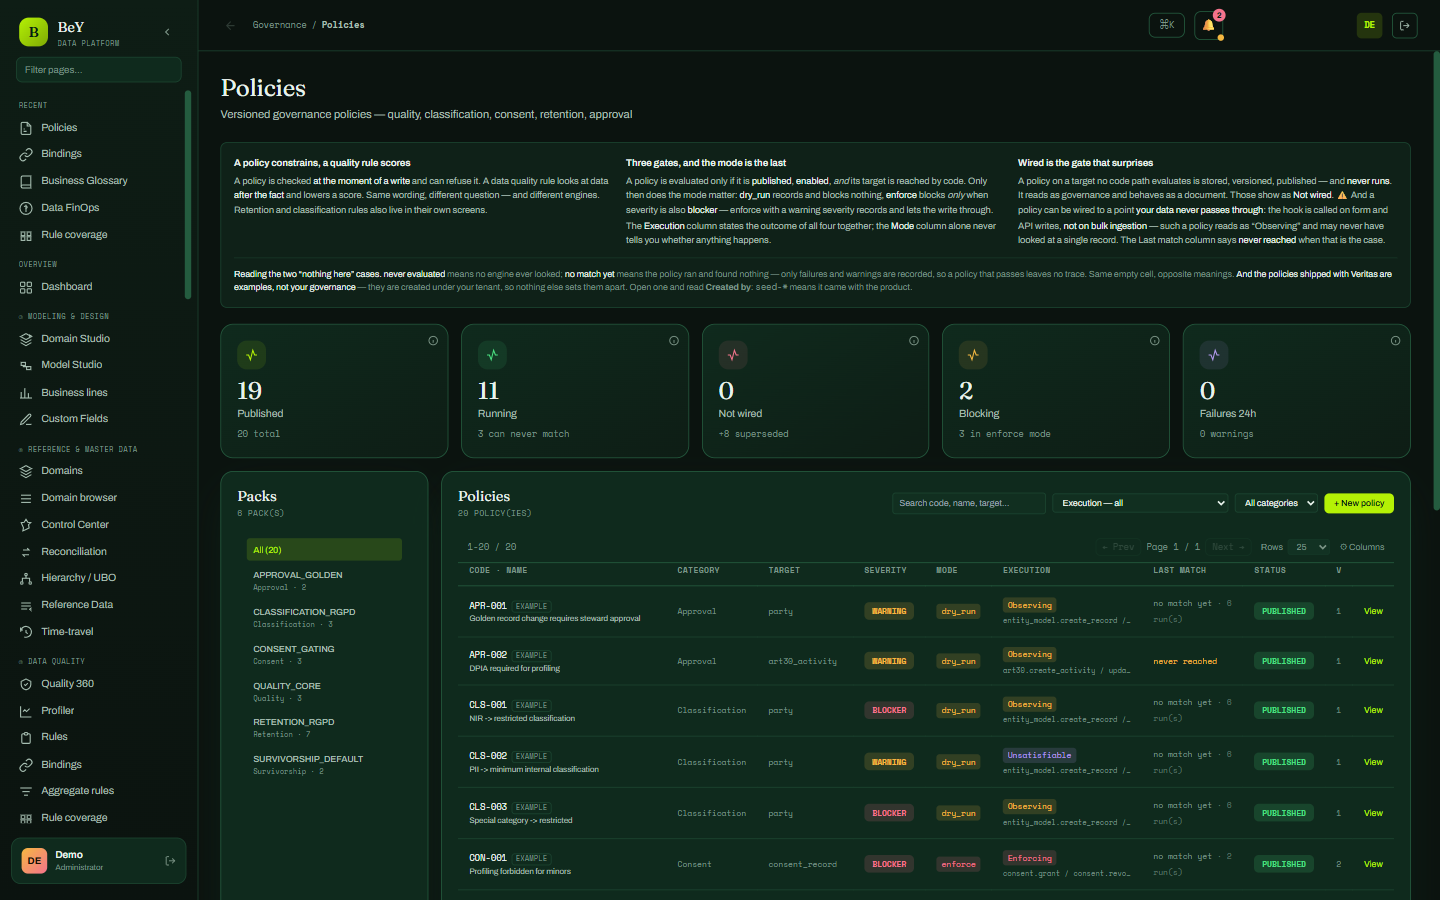Click the Time-travel history icon
This screenshot has width=1440, height=900.
click(x=26, y=632)
